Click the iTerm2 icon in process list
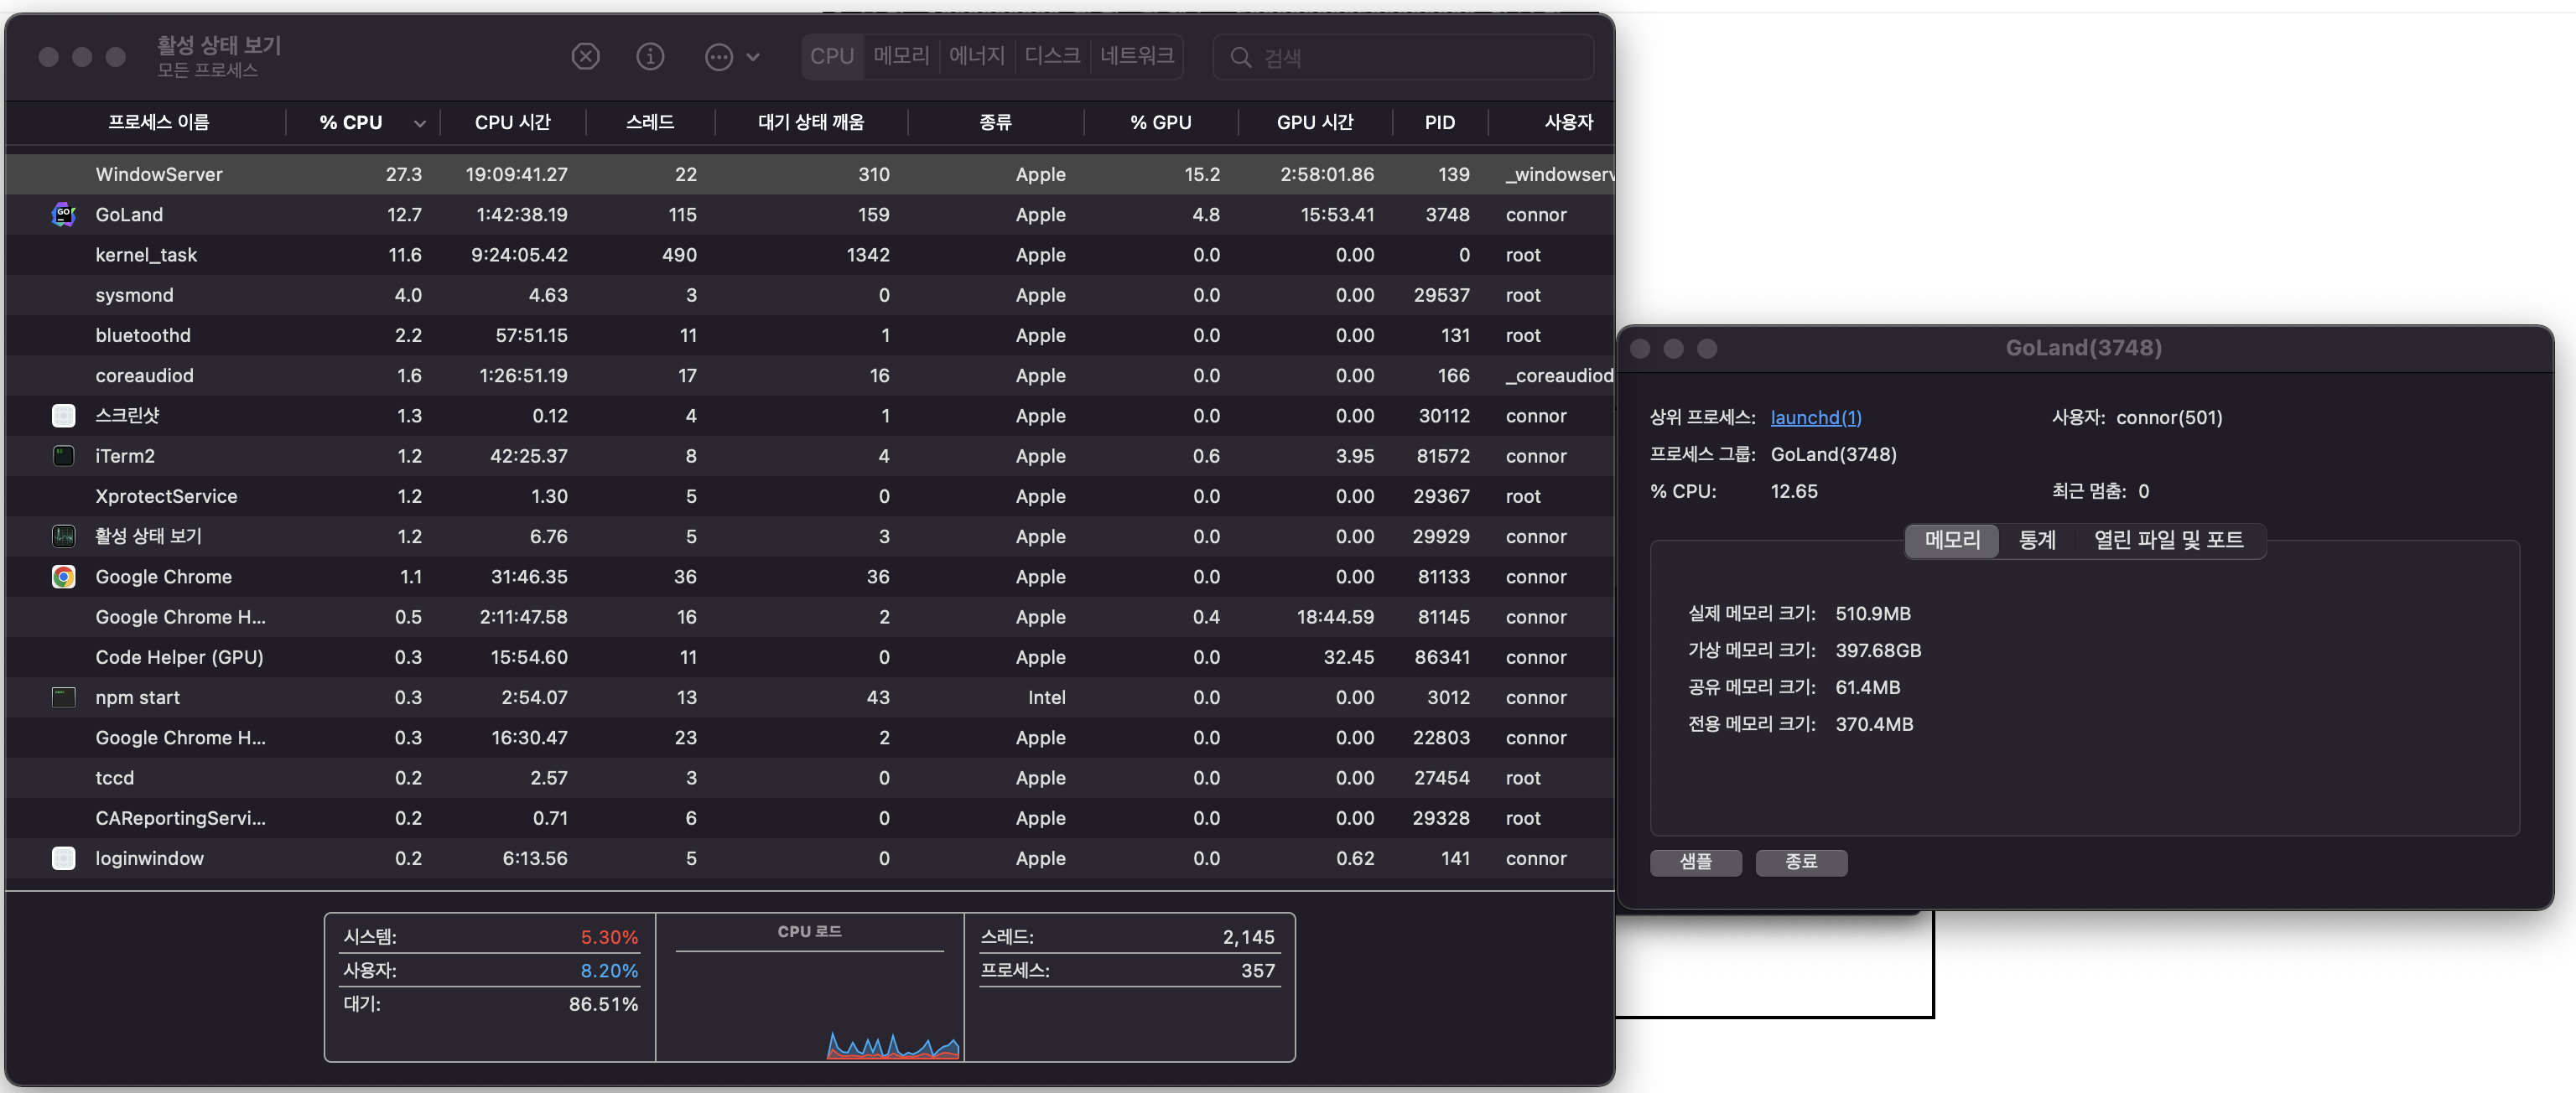The height and width of the screenshot is (1093, 2576). [x=63, y=456]
